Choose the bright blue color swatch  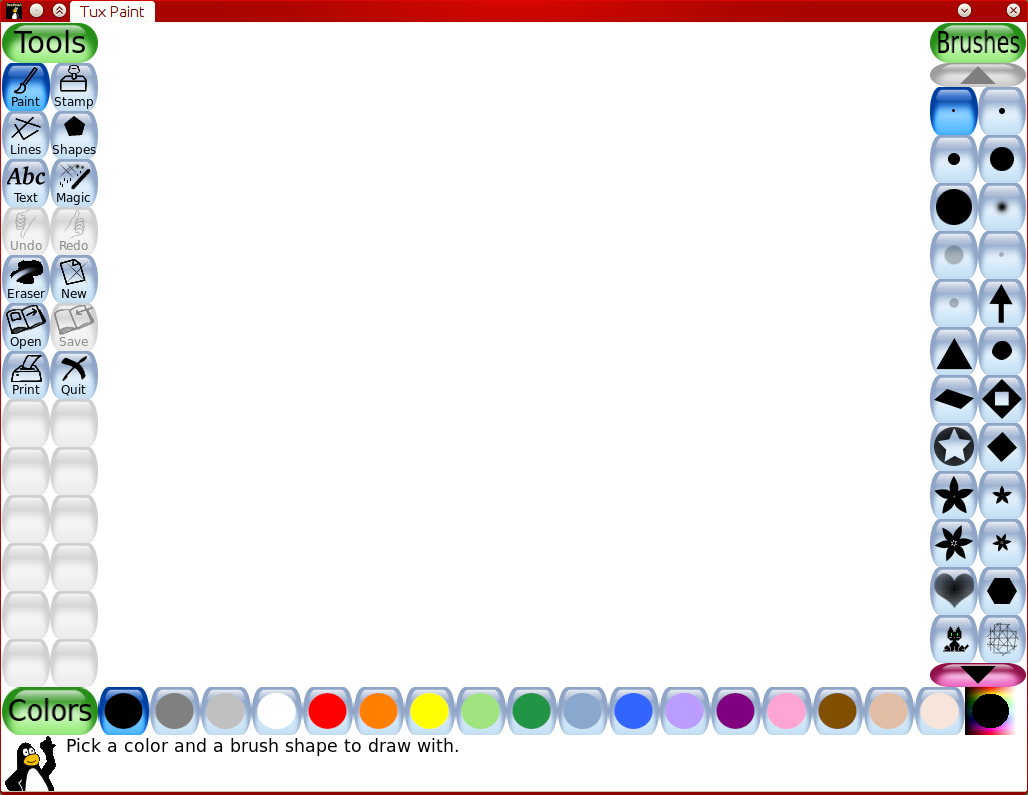633,710
